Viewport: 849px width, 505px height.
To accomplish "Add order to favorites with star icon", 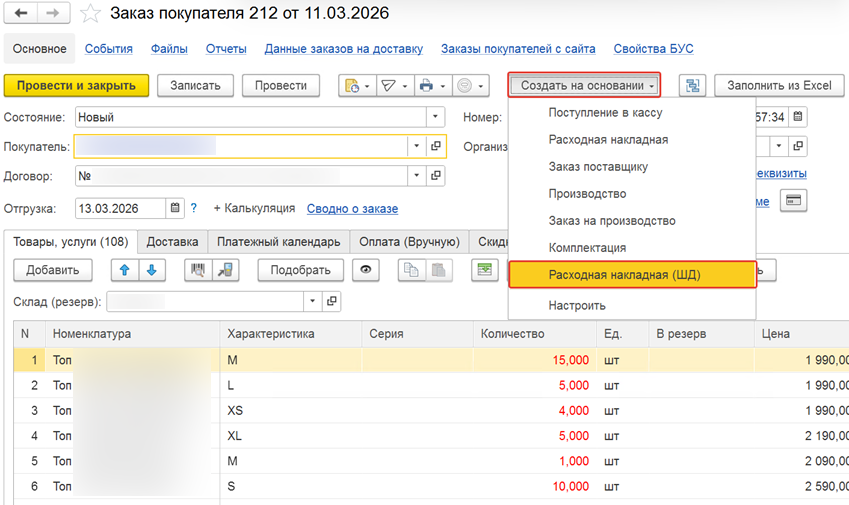I will pyautogui.click(x=91, y=14).
